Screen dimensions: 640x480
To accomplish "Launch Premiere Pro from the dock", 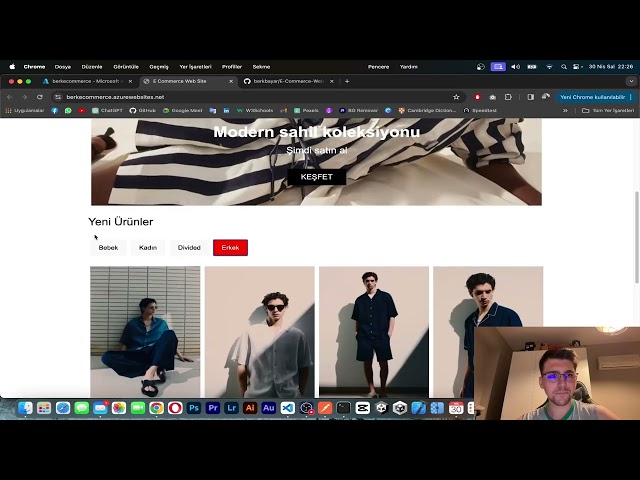I will (x=213, y=408).
